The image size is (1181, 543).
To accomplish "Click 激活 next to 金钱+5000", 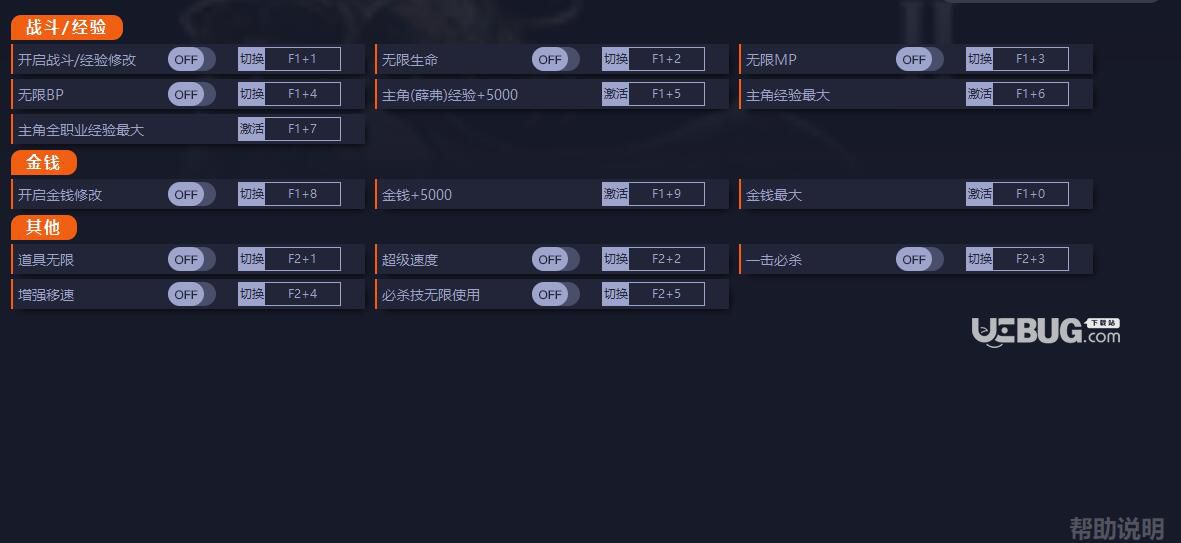I will (615, 194).
